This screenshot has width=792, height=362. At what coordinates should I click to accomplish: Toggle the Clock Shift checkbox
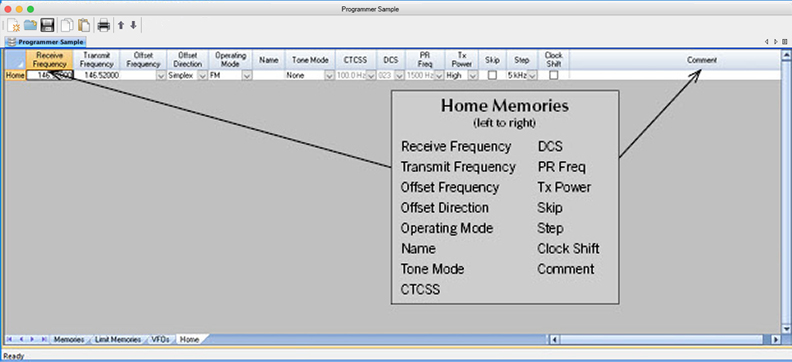pos(554,75)
